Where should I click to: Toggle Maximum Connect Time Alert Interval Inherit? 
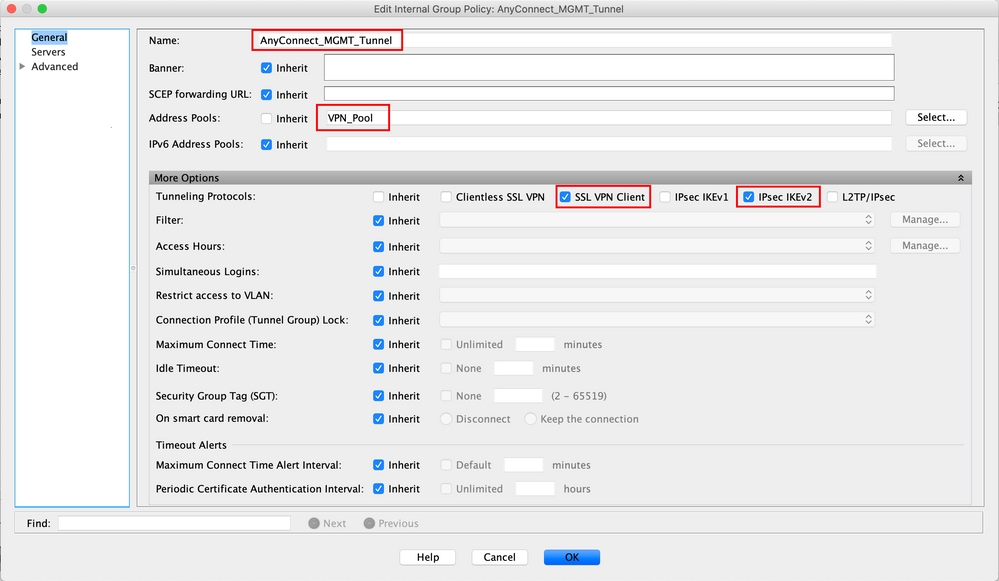click(x=378, y=465)
